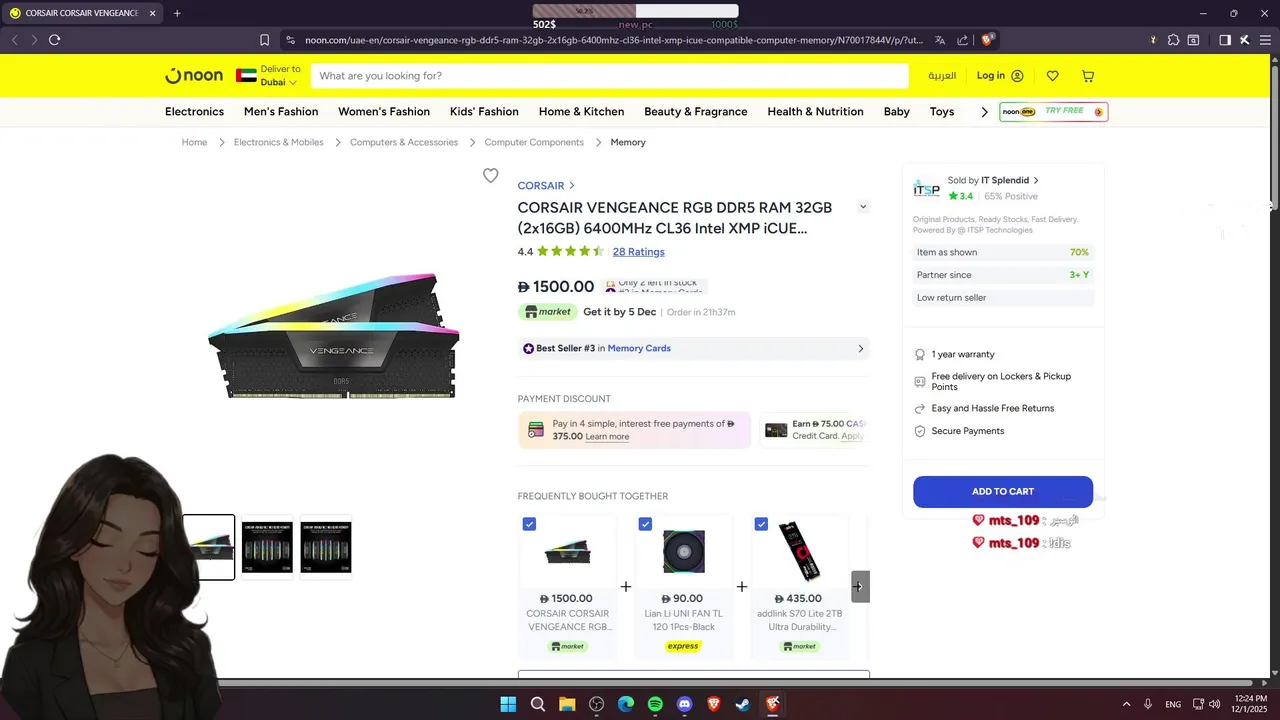Open Health & Nutrition category menu
Viewport: 1280px width, 720px height.
(815, 112)
